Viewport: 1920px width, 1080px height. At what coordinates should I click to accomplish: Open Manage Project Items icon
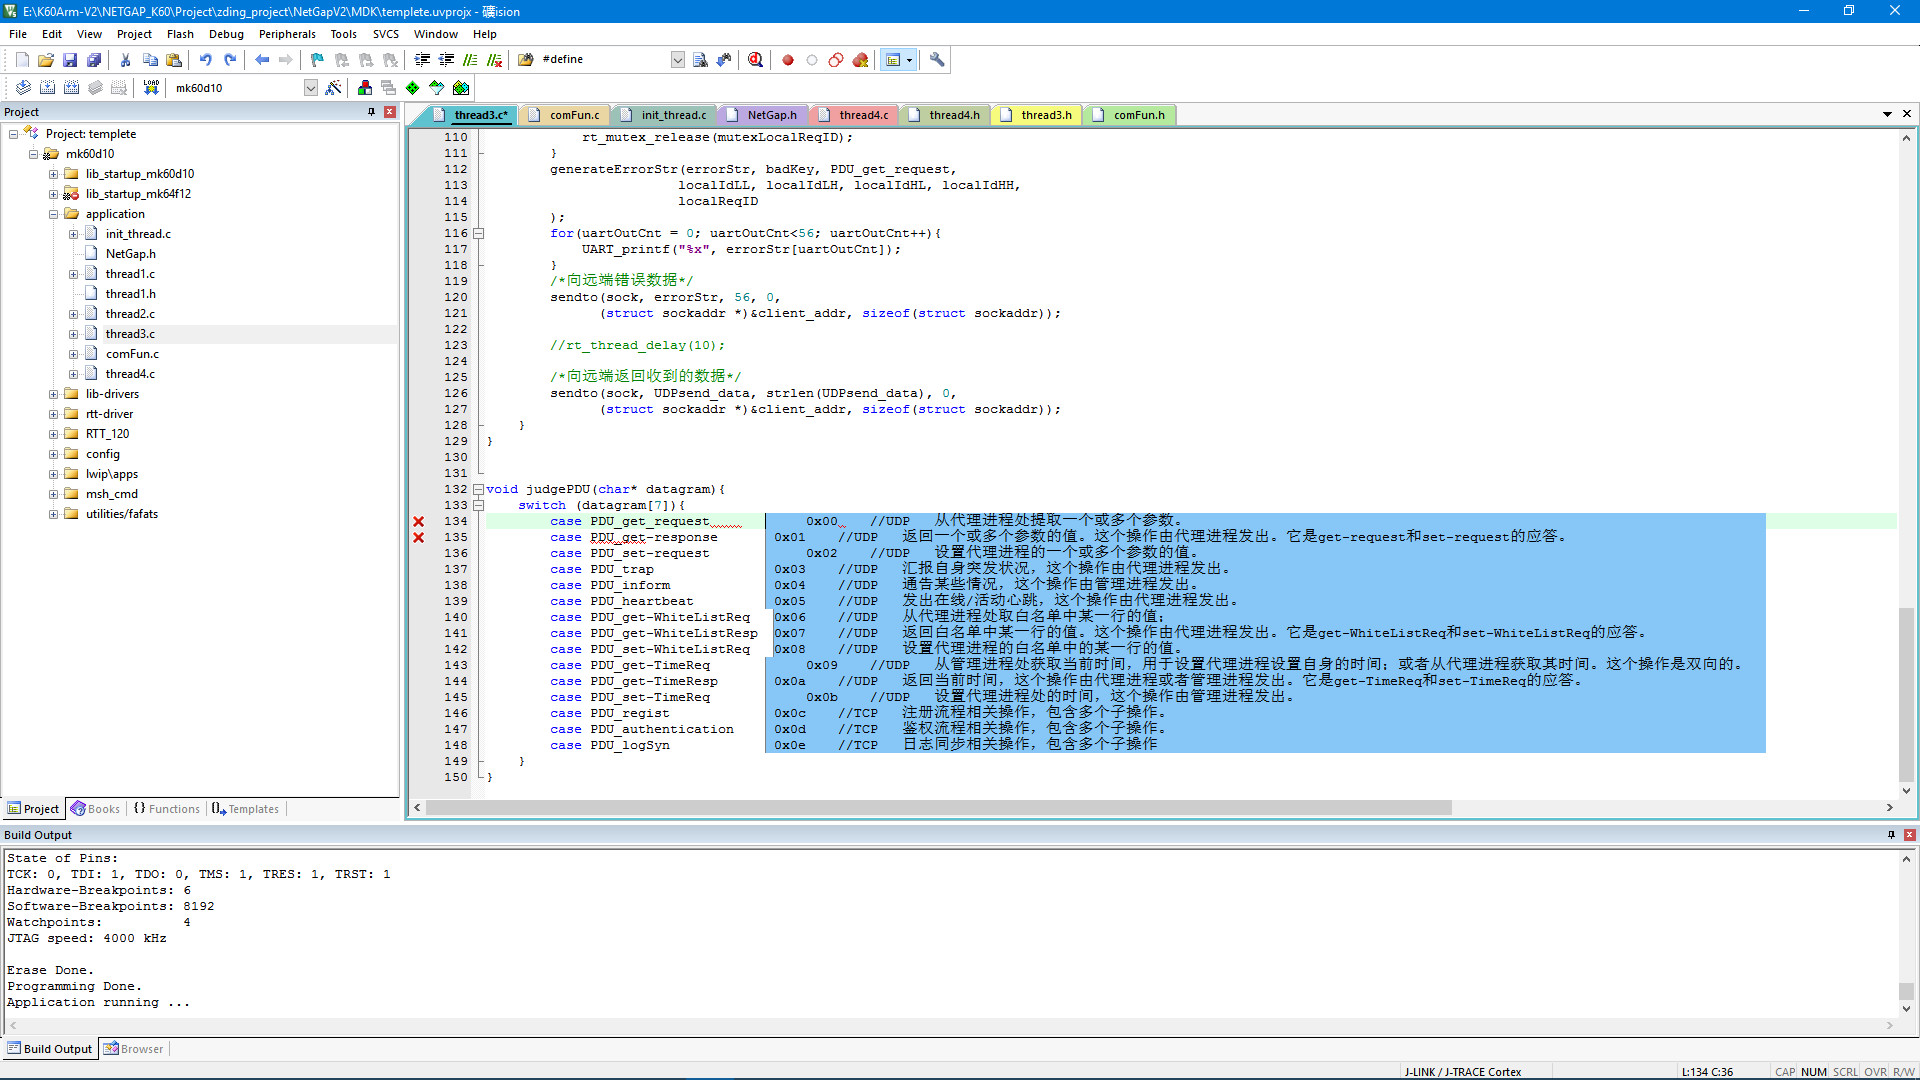click(x=365, y=88)
